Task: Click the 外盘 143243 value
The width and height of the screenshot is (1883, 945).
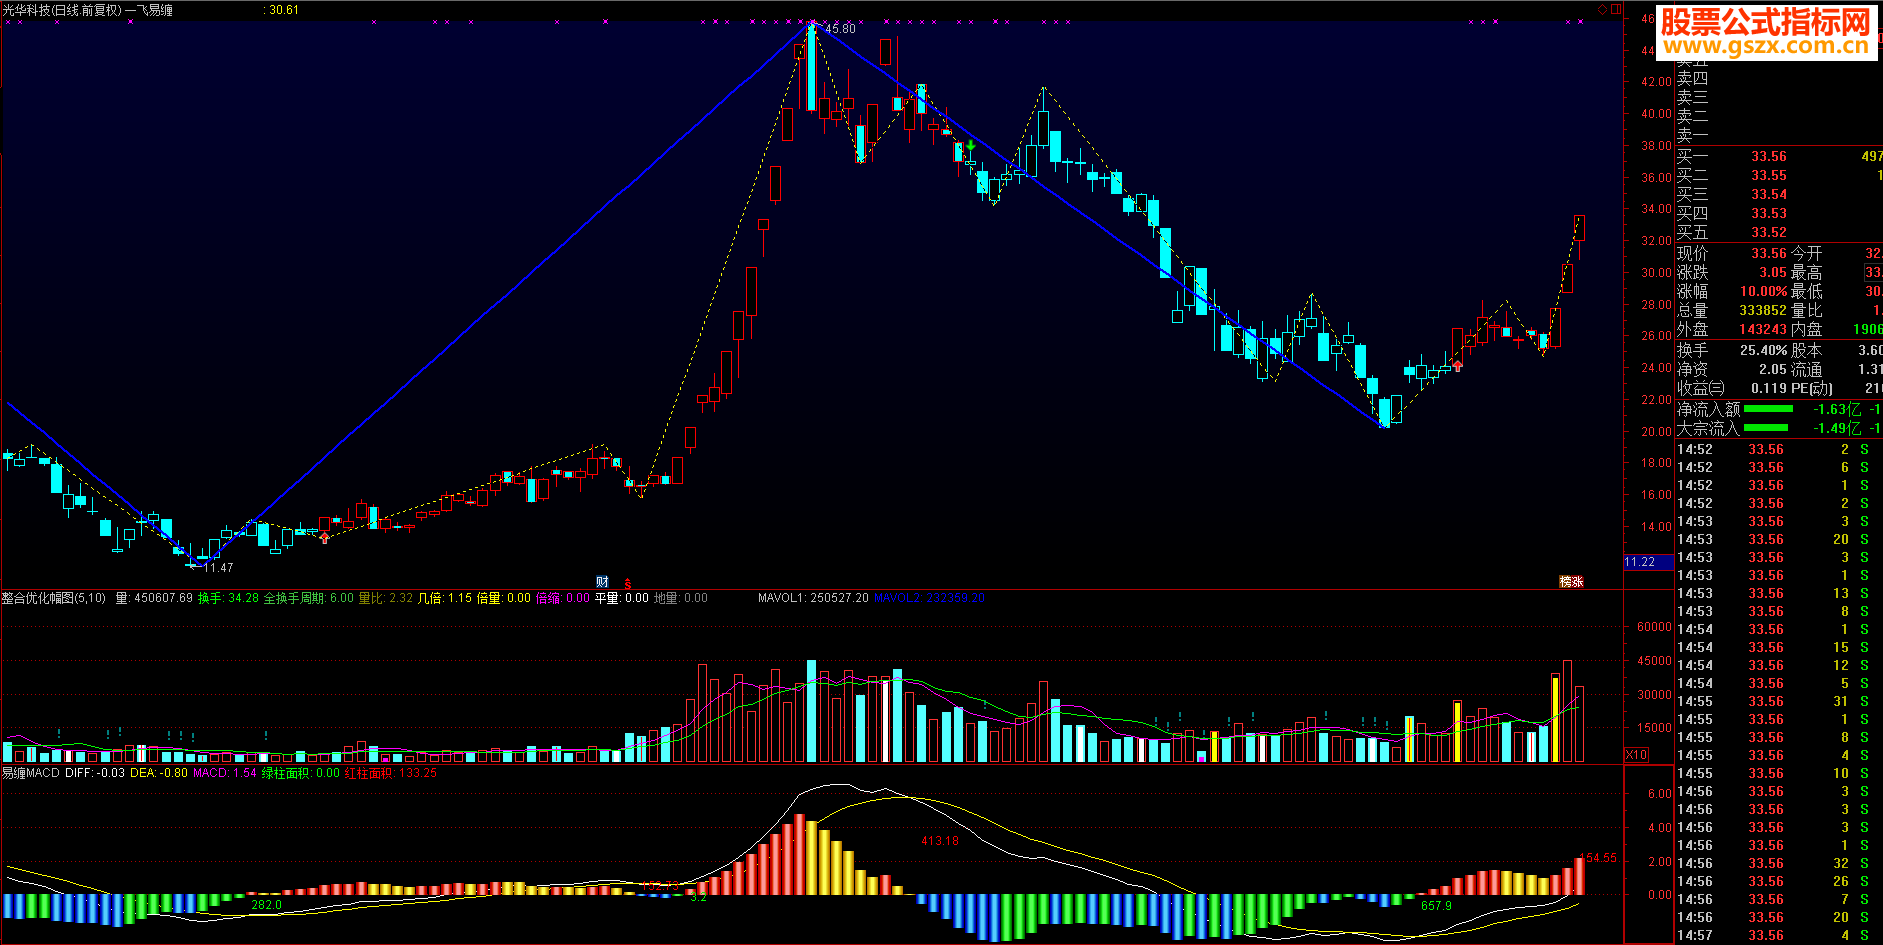Action: click(1763, 329)
